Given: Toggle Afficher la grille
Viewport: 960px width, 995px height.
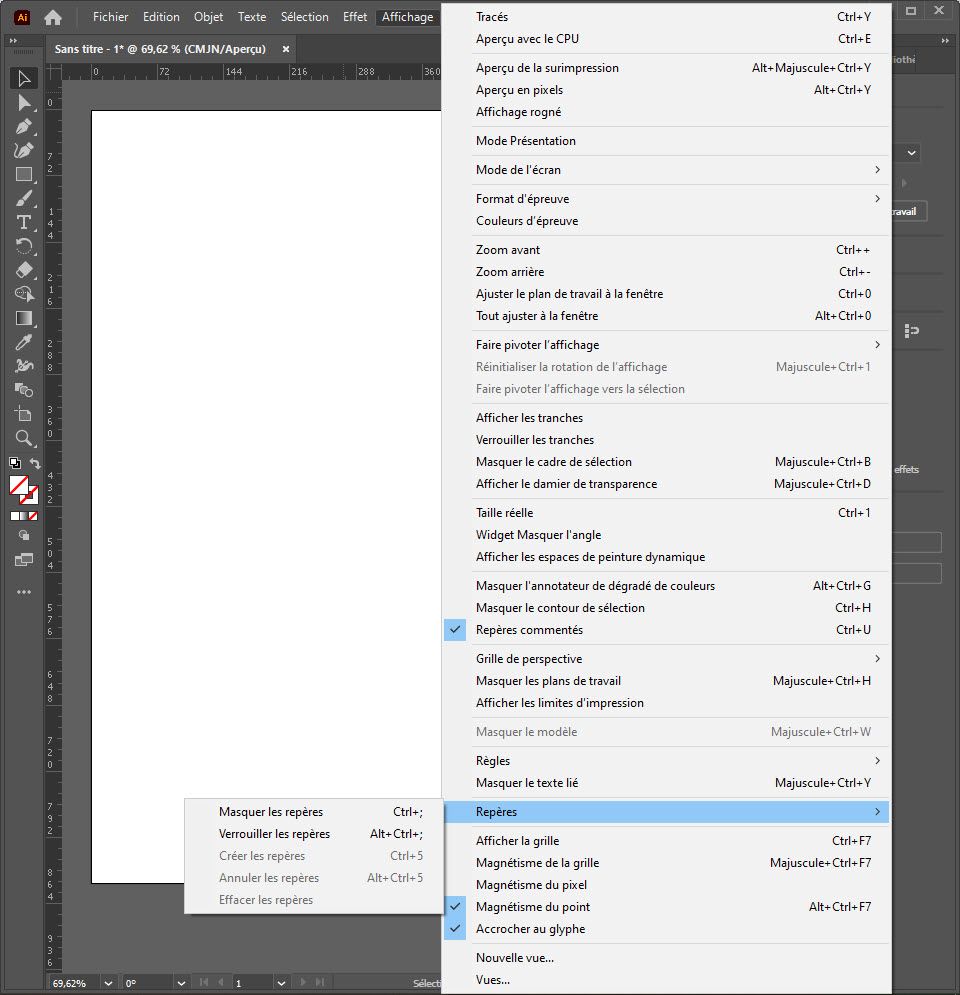Looking at the screenshot, I should (x=666, y=841).
